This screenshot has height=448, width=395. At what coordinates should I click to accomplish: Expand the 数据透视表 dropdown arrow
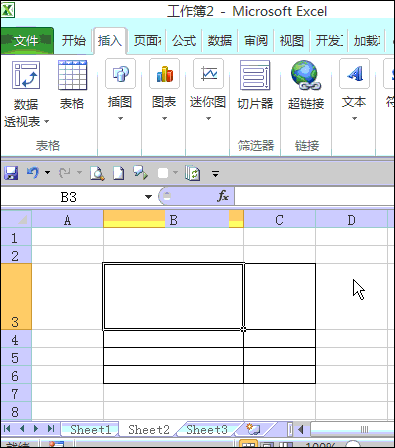(46, 122)
